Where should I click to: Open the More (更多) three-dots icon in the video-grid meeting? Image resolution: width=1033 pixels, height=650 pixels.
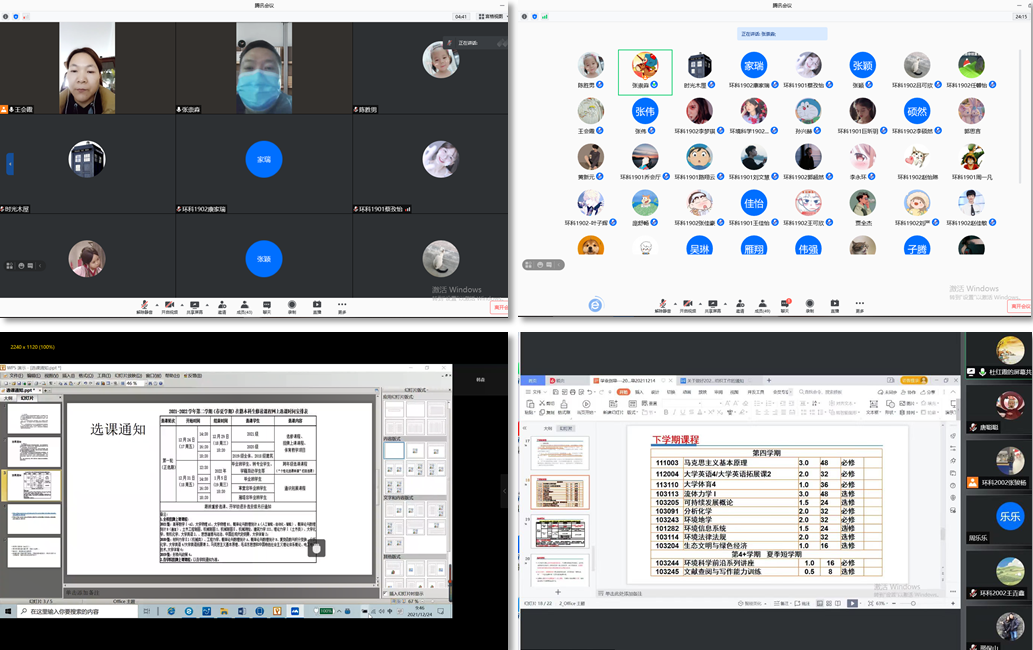(x=342, y=304)
